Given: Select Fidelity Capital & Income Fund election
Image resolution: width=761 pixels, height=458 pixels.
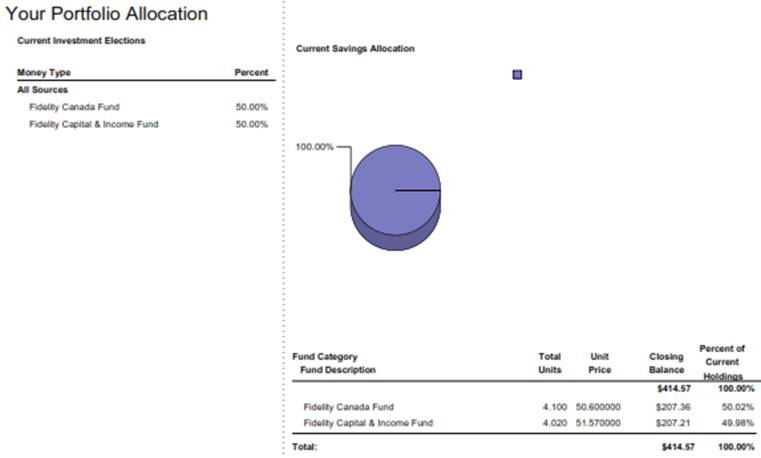Looking at the screenshot, I should tap(94, 124).
